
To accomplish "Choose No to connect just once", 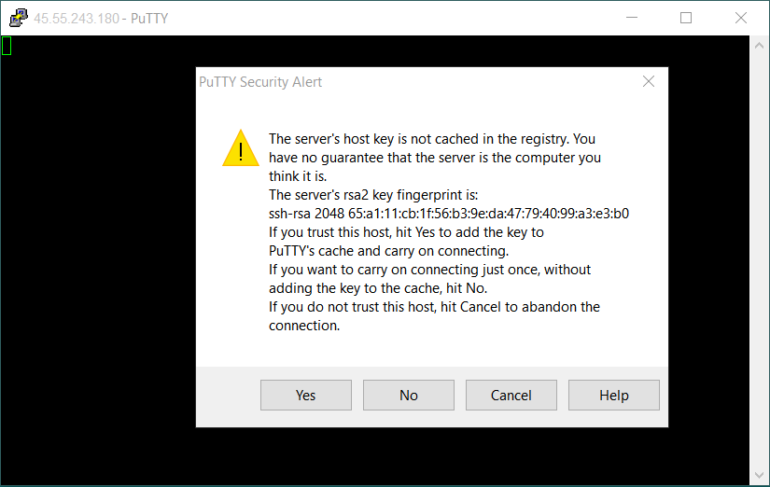I will coord(409,395).
